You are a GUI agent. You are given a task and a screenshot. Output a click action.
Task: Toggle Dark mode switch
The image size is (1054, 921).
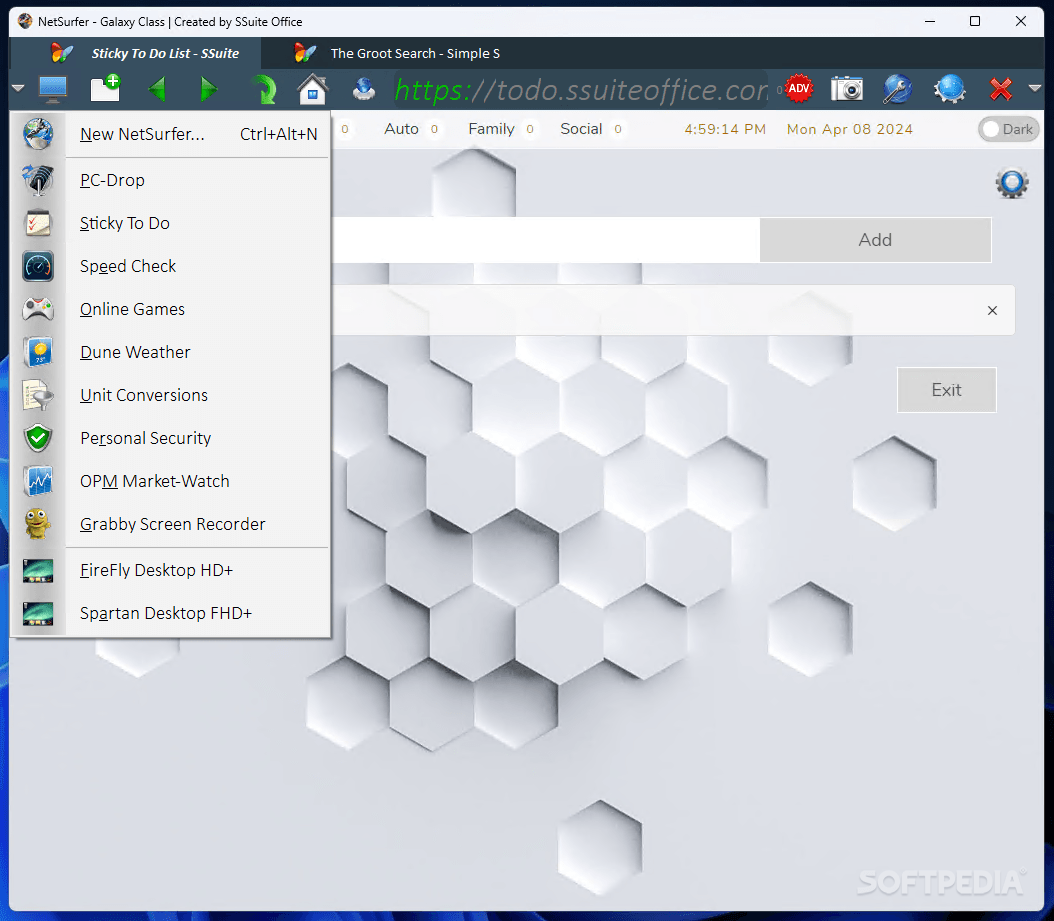(1008, 129)
